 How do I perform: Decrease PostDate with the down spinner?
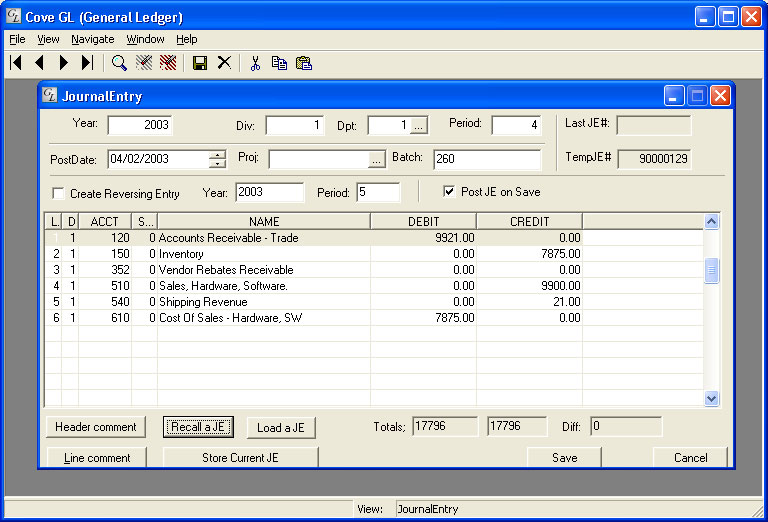(x=217, y=164)
